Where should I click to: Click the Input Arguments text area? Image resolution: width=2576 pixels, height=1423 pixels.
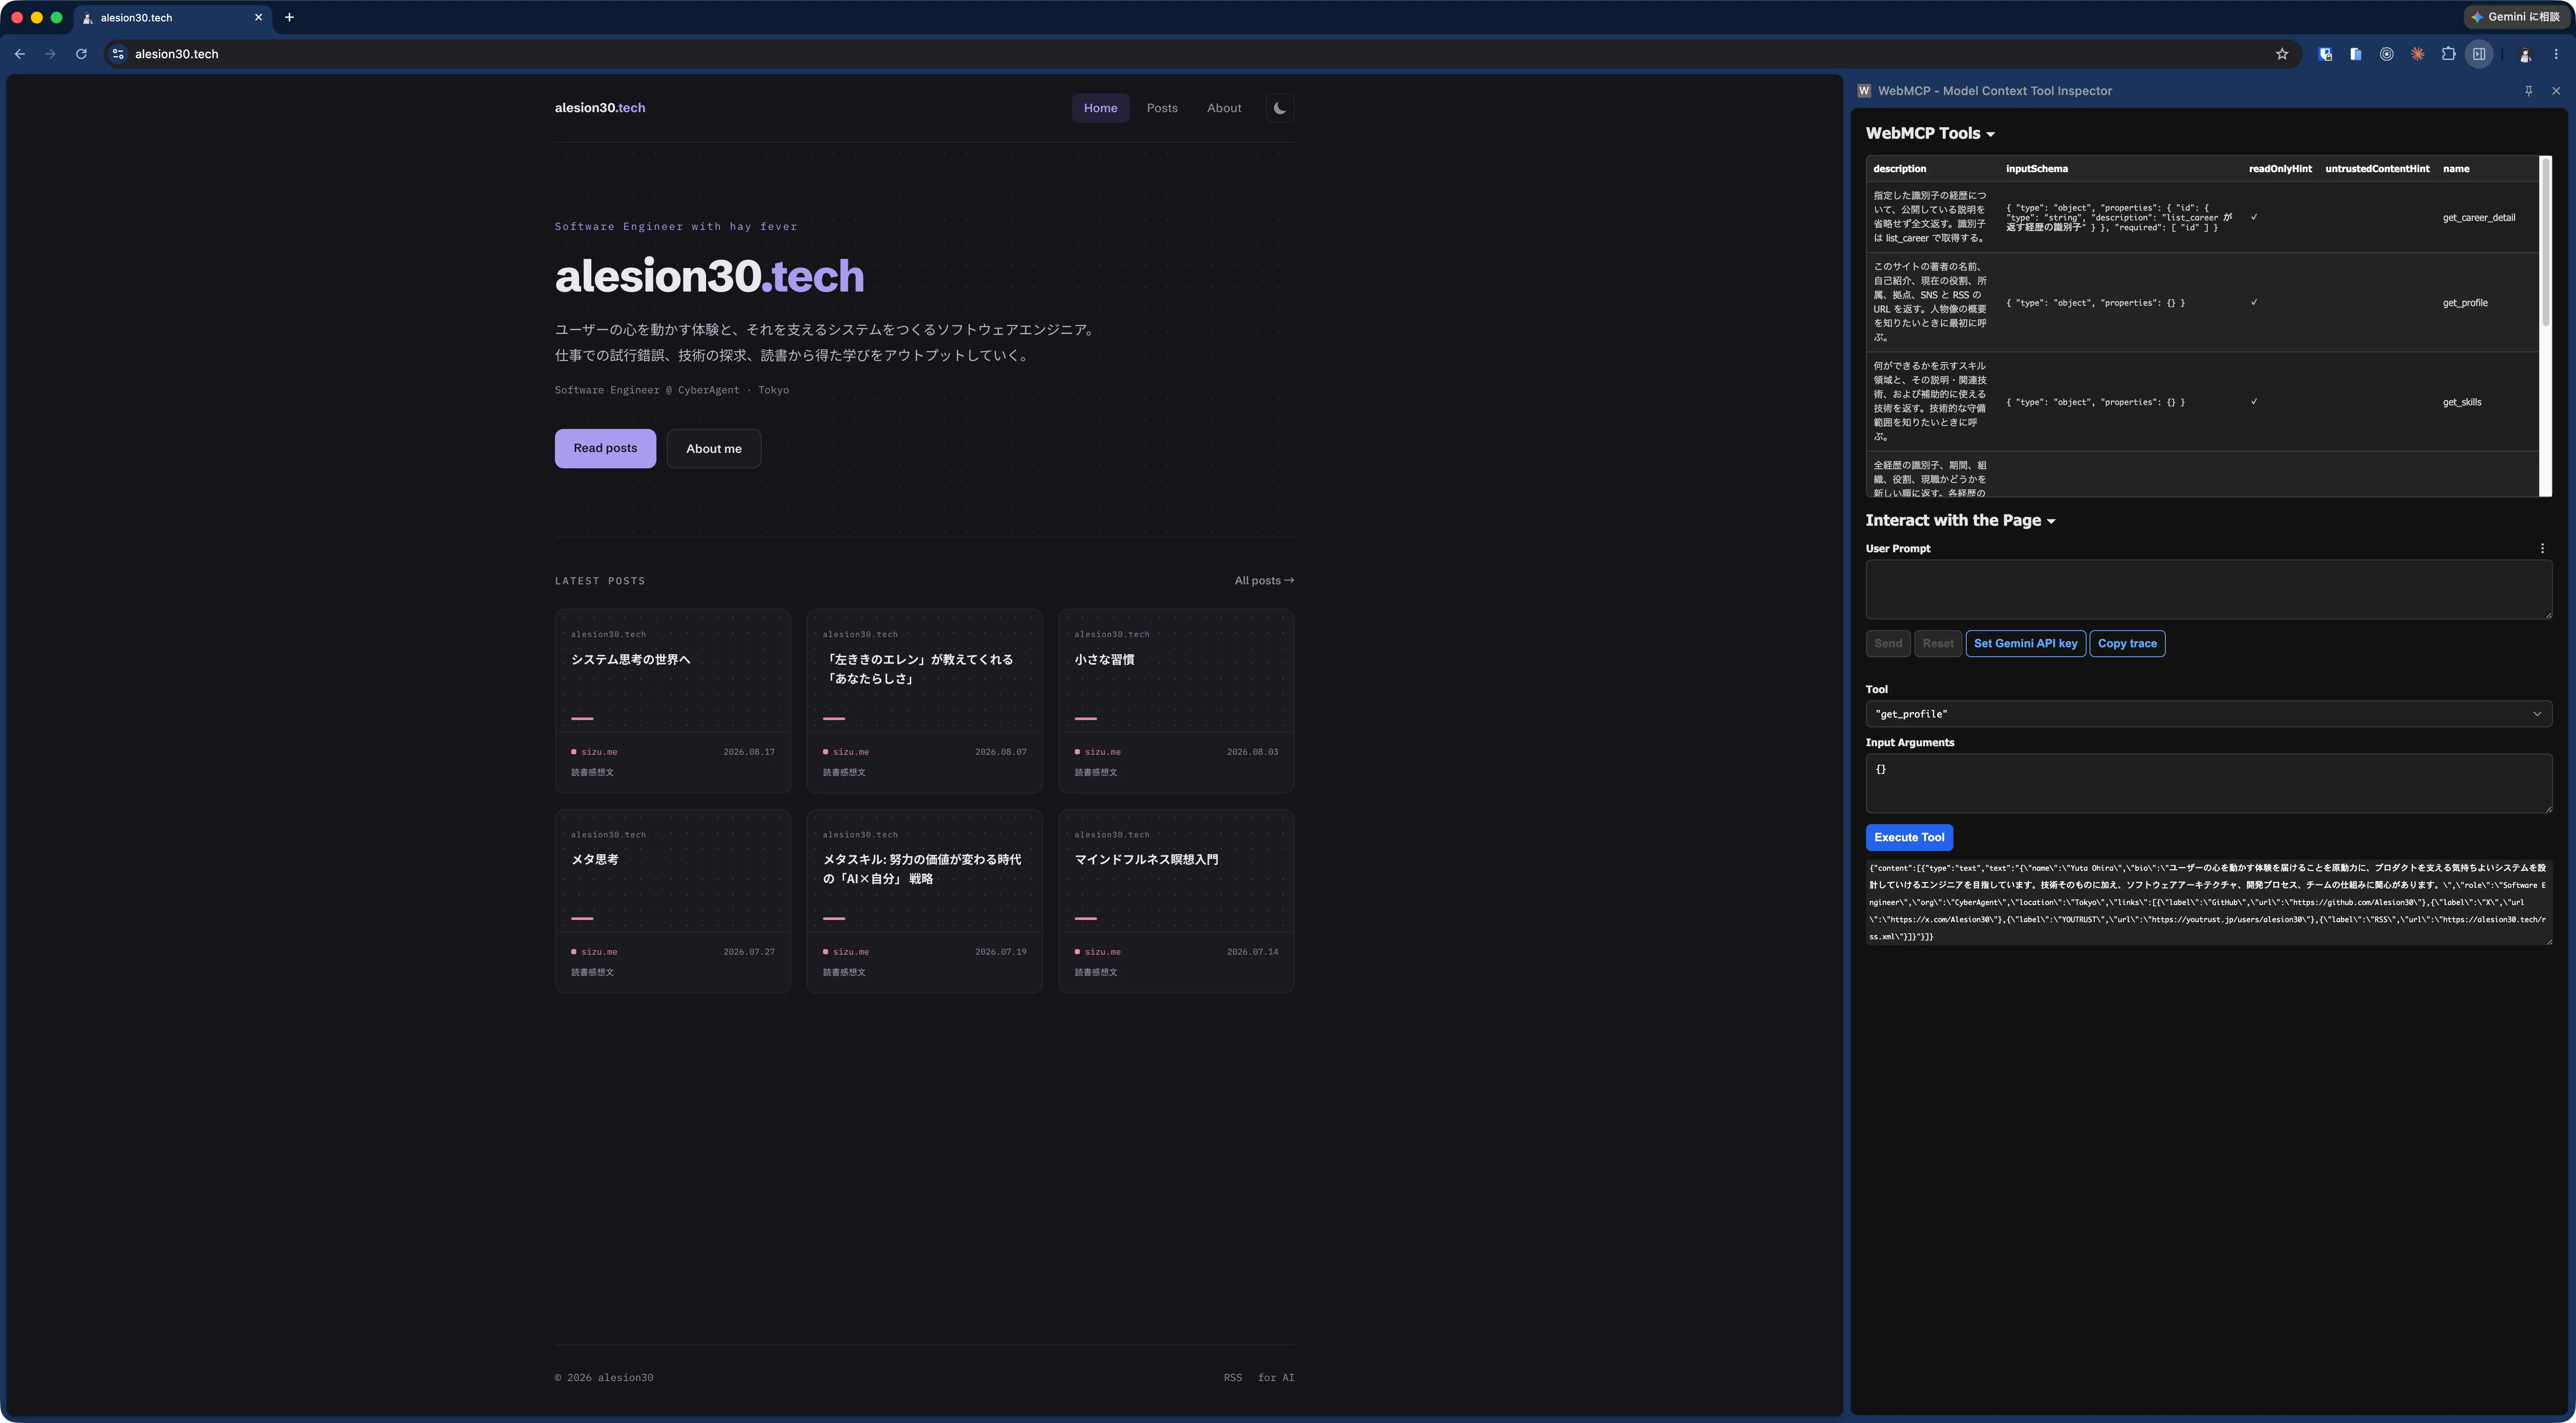pos(2208,783)
